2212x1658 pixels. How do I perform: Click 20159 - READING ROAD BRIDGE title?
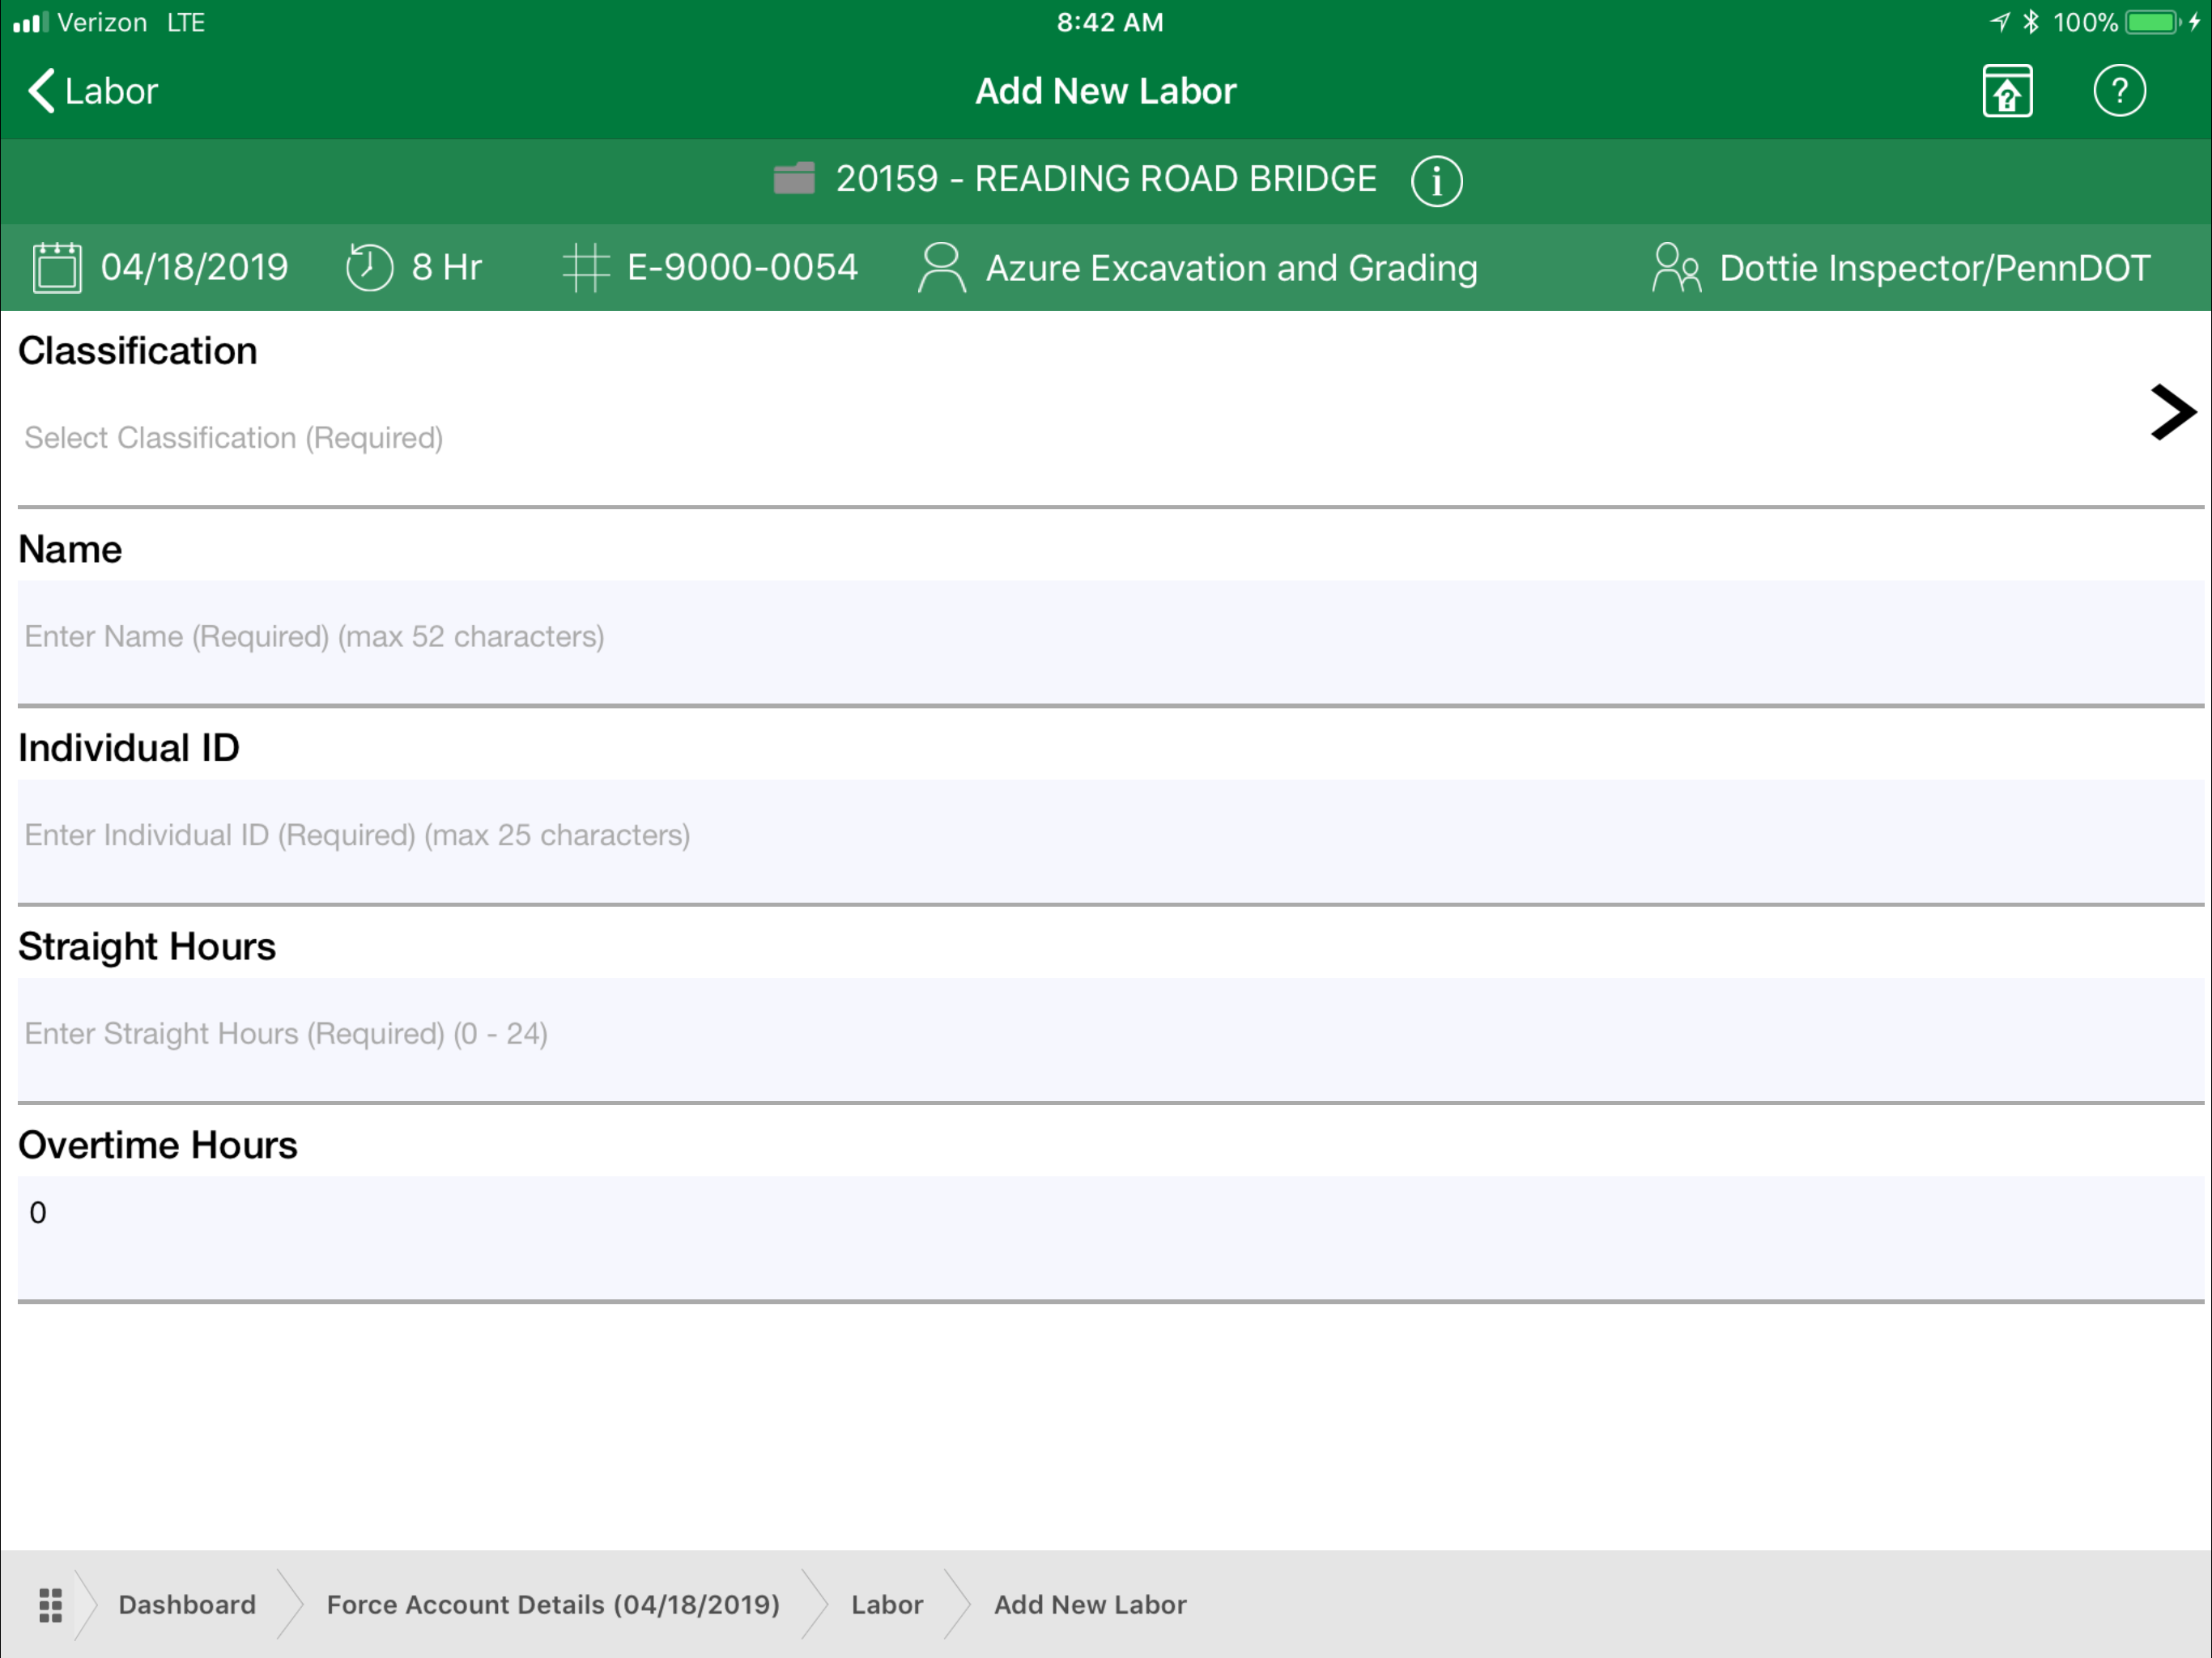[x=1106, y=179]
